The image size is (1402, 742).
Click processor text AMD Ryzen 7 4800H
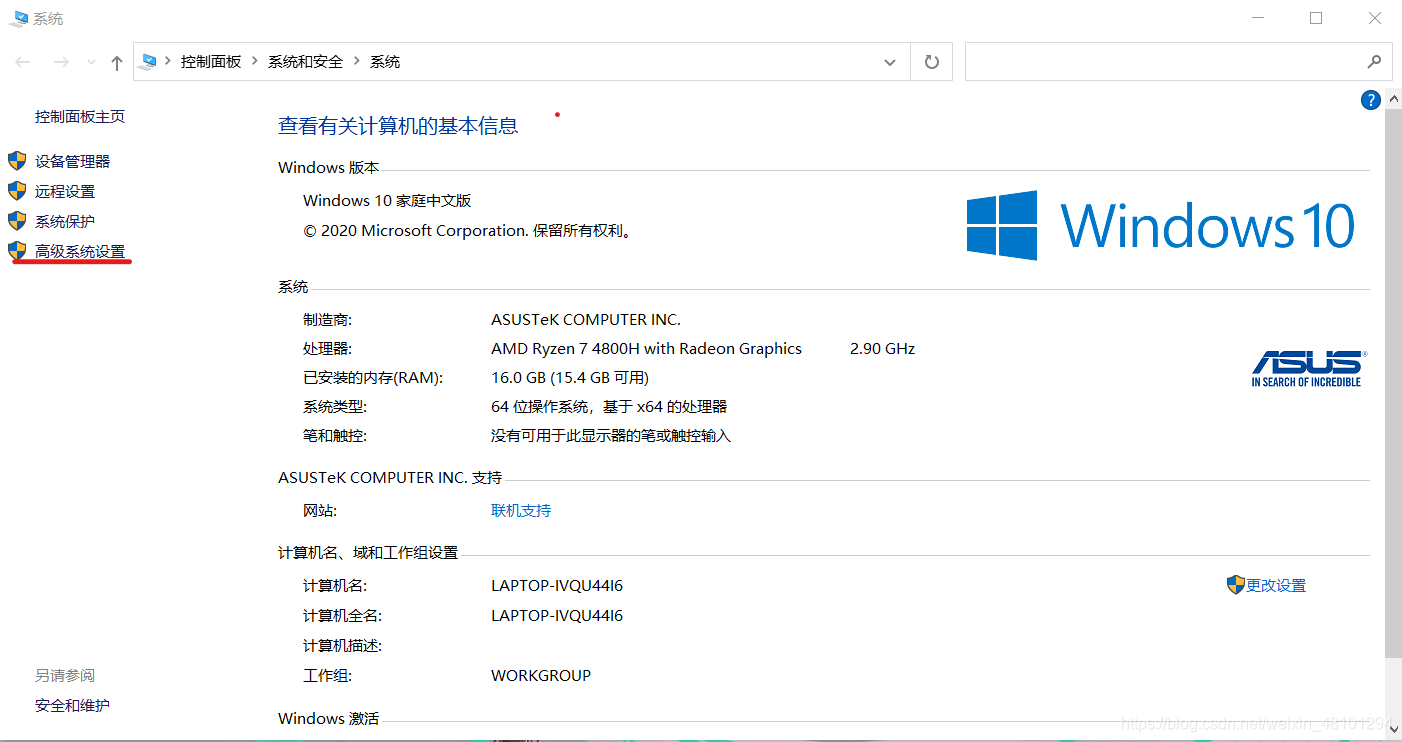[646, 349]
